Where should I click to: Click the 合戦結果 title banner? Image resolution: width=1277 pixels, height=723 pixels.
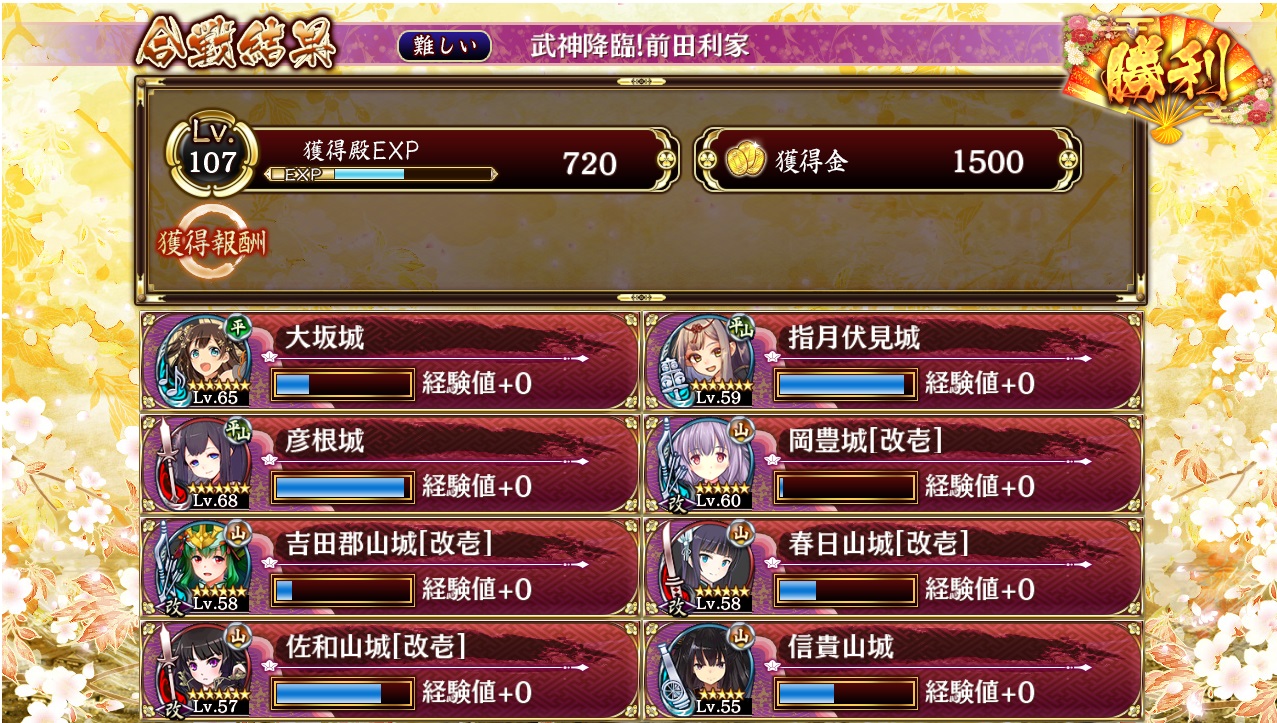click(235, 44)
